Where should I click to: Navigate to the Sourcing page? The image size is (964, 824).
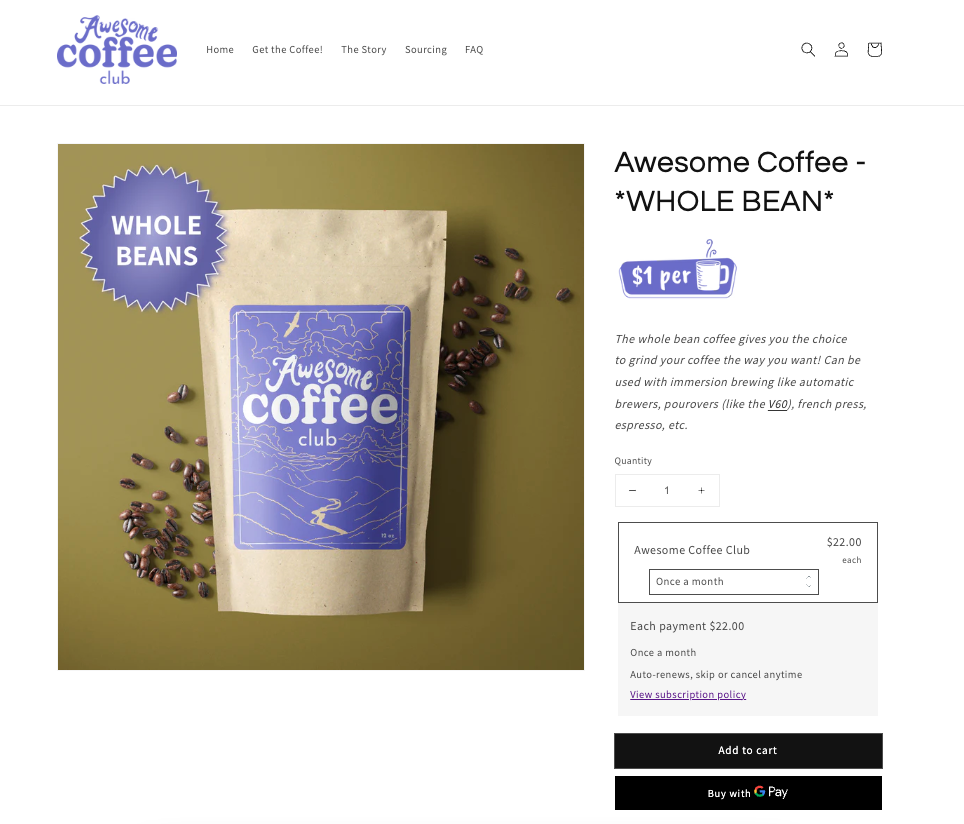(425, 50)
